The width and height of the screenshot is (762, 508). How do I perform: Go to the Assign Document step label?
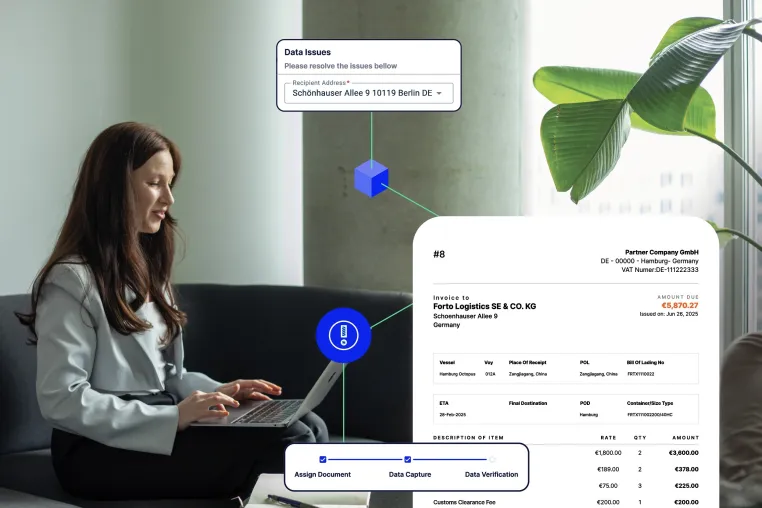click(x=323, y=474)
